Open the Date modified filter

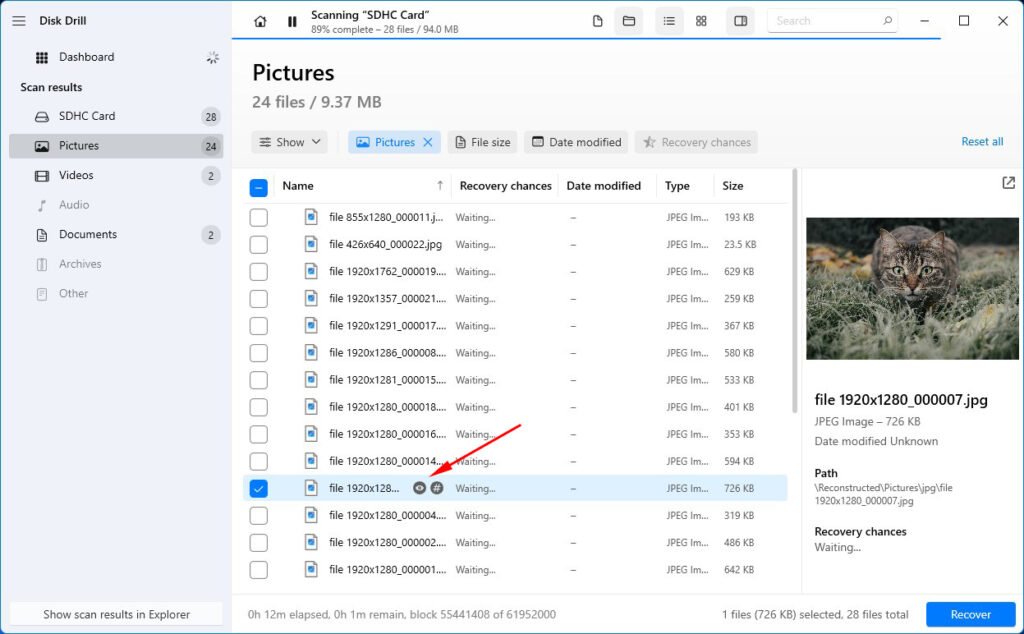575,142
